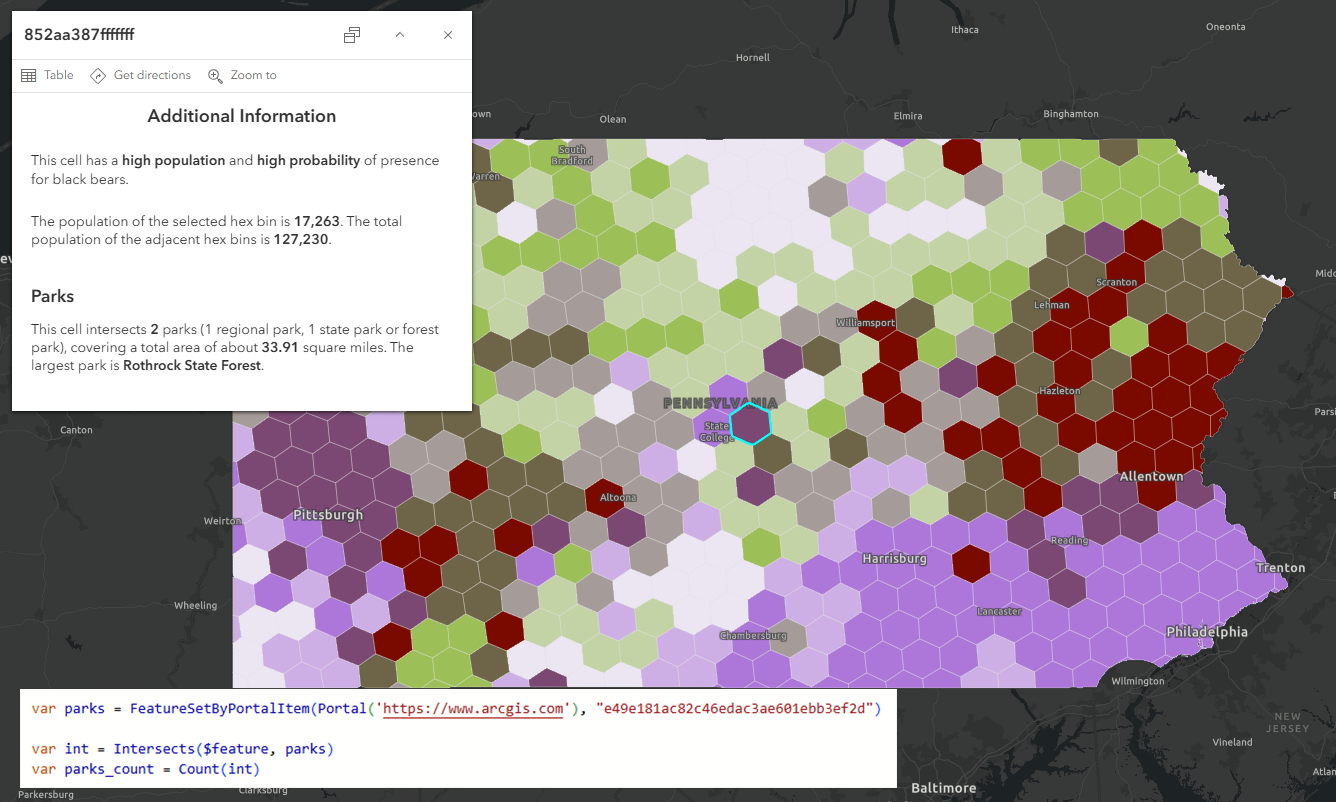Click the 33.91 square miles value
Image resolution: width=1336 pixels, height=802 pixels.
(282, 348)
